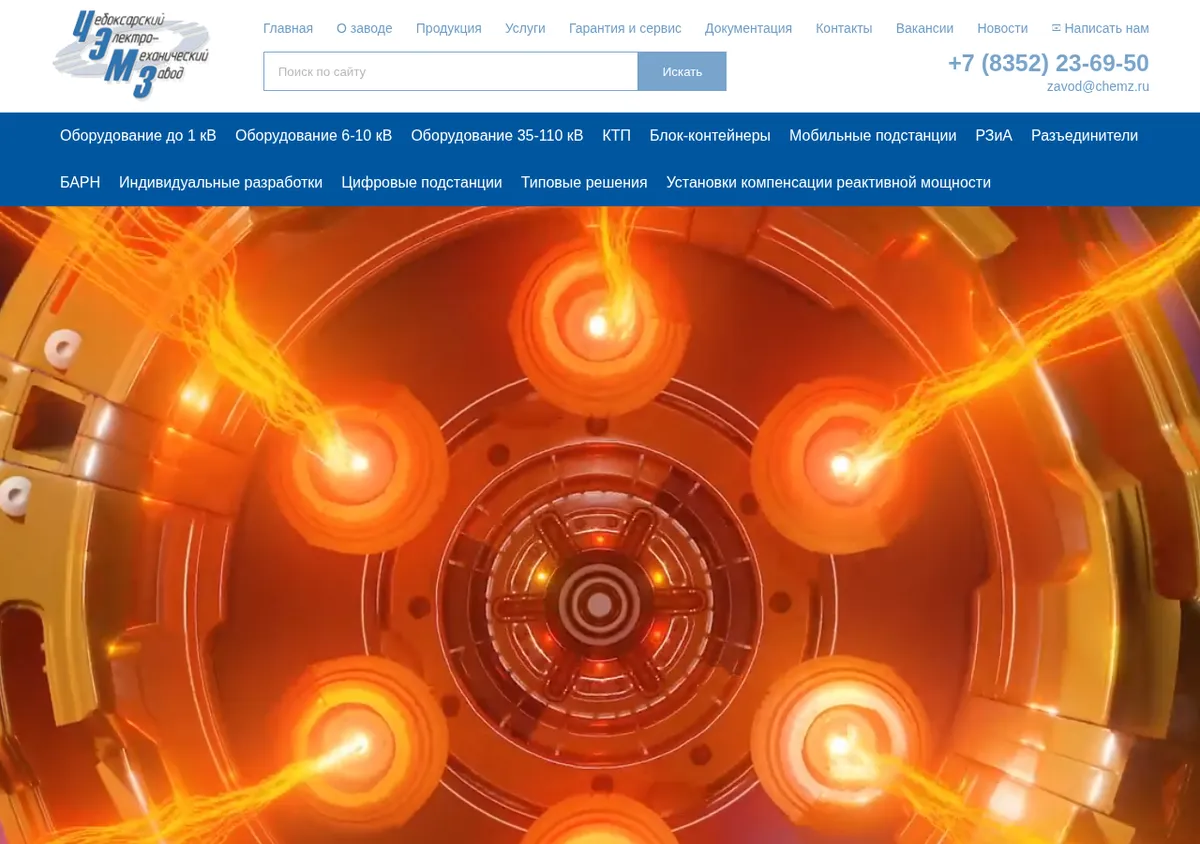Click the zavod@chemz.ru email link
1200x844 pixels.
1098,87
